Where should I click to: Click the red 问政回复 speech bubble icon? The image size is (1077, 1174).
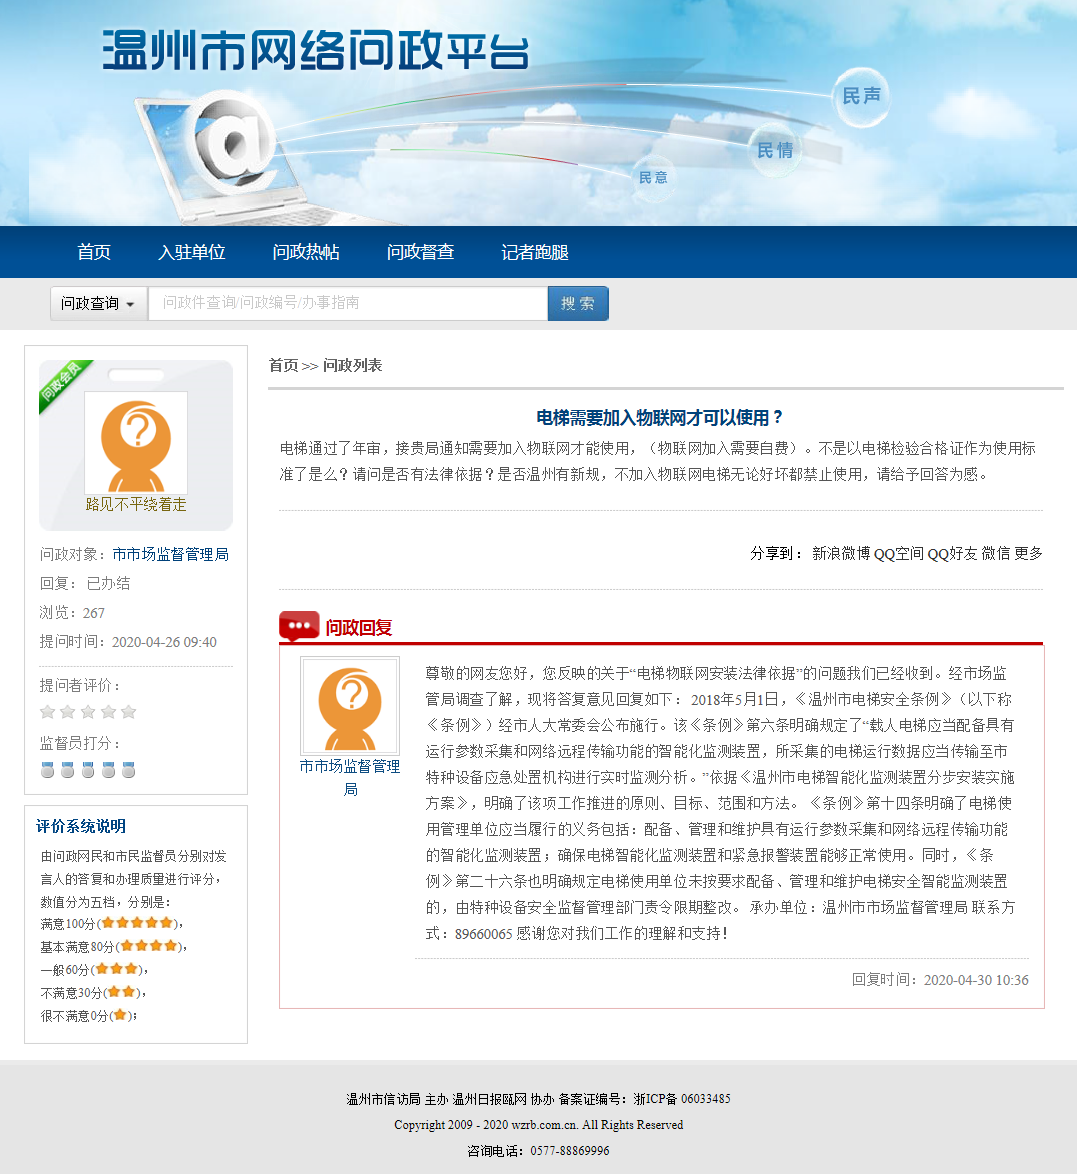pyautogui.click(x=298, y=627)
